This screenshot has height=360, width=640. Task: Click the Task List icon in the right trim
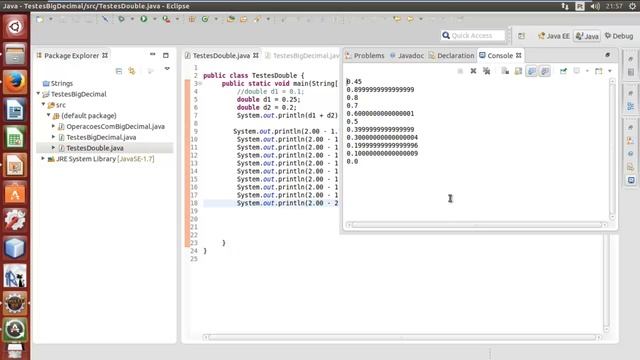[x=631, y=72]
